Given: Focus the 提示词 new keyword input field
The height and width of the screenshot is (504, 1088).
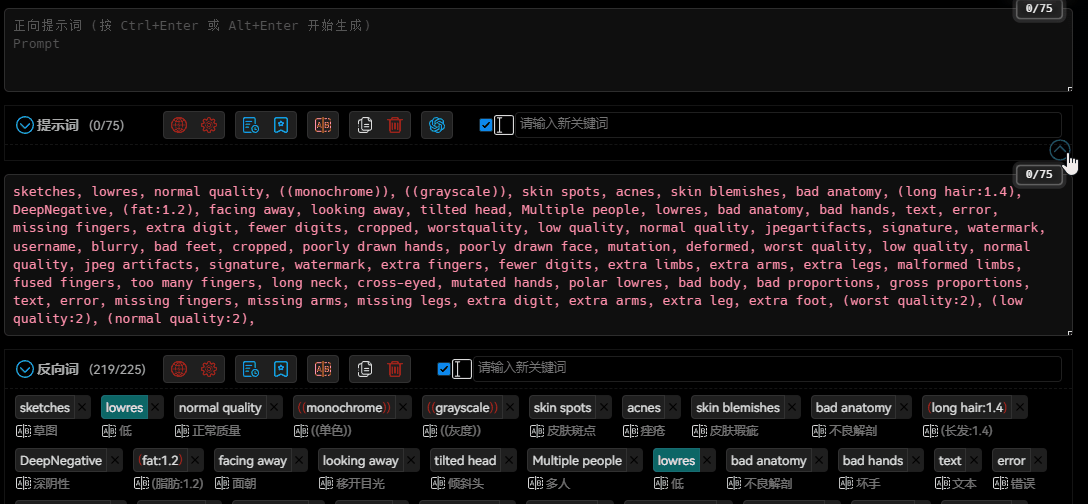Looking at the screenshot, I should point(788,125).
